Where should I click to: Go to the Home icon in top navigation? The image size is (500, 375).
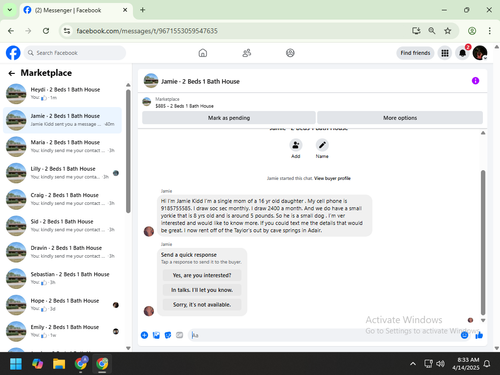pos(203,53)
